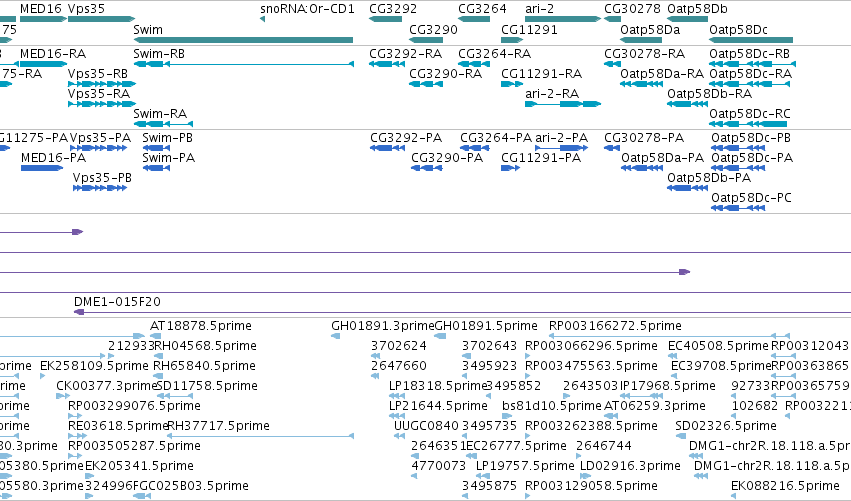Viewport: 851px width, 501px height.
Task: Click the Oatp58Db gene label
Action: coord(697,9)
